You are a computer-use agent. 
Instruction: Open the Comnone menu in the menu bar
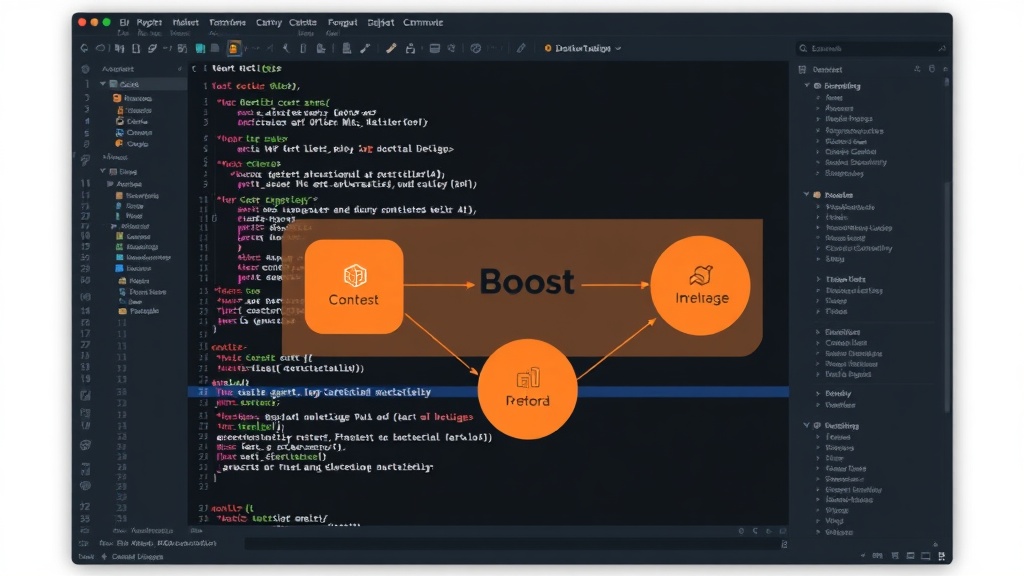(x=423, y=22)
